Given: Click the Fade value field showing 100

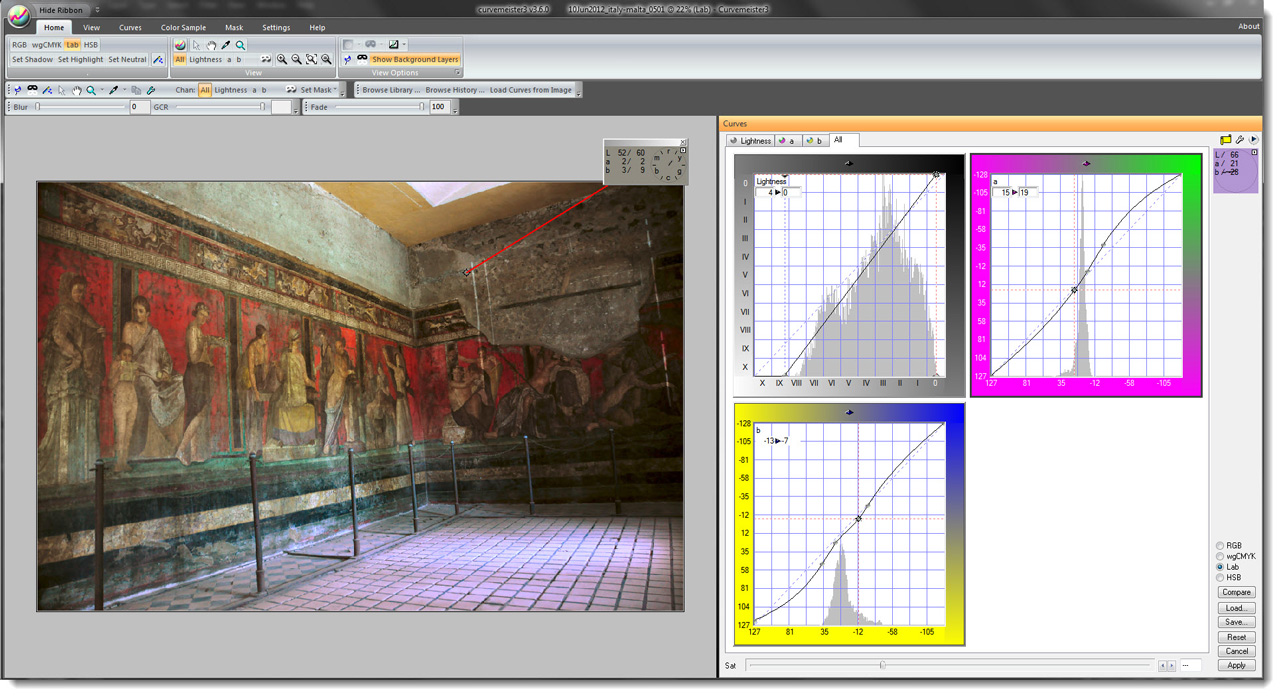Looking at the screenshot, I should coord(439,107).
